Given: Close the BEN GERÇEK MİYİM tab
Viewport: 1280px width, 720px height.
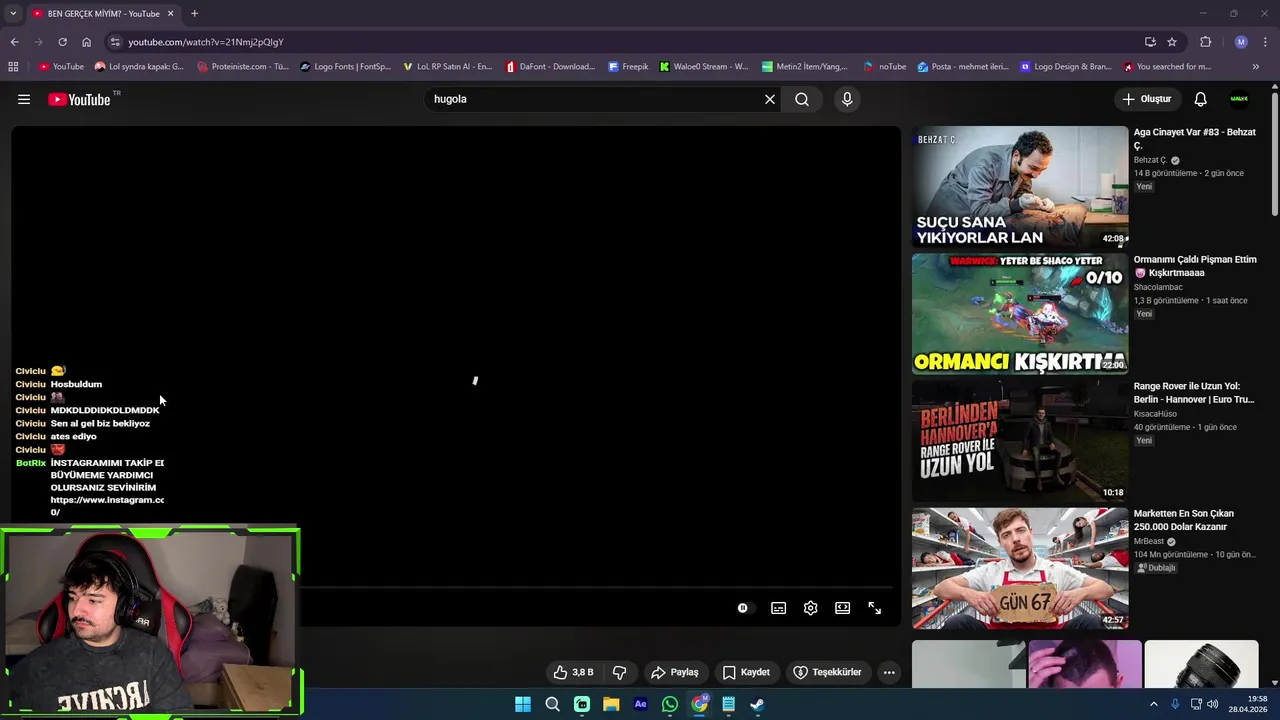Looking at the screenshot, I should [x=170, y=13].
